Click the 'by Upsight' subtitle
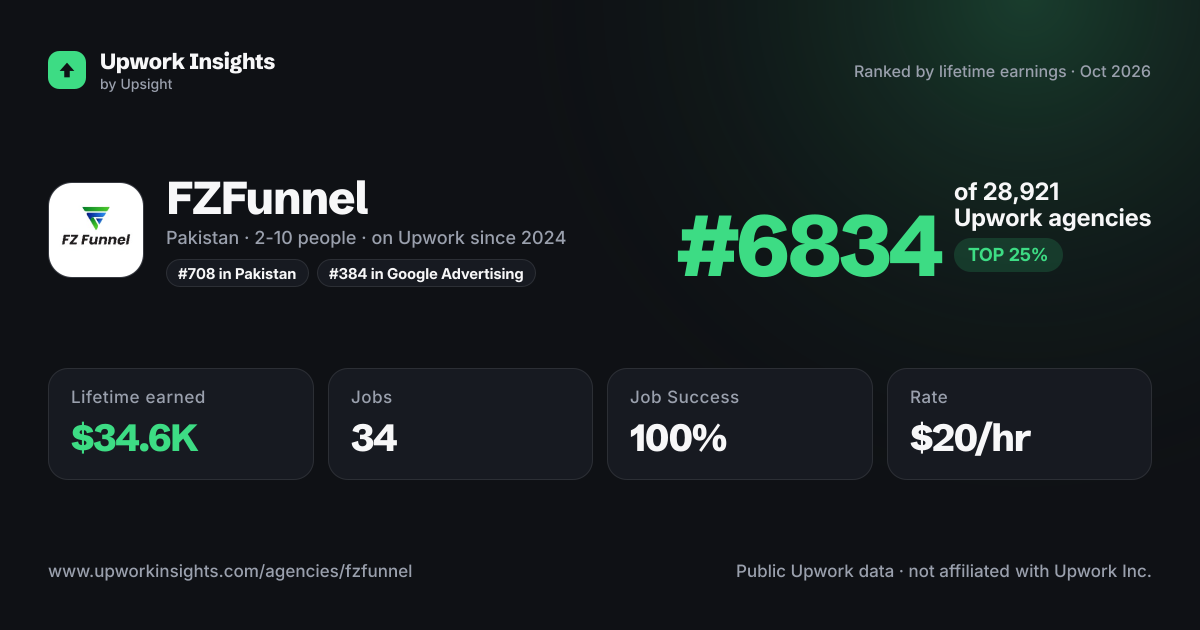This screenshot has width=1200, height=630. (x=136, y=85)
